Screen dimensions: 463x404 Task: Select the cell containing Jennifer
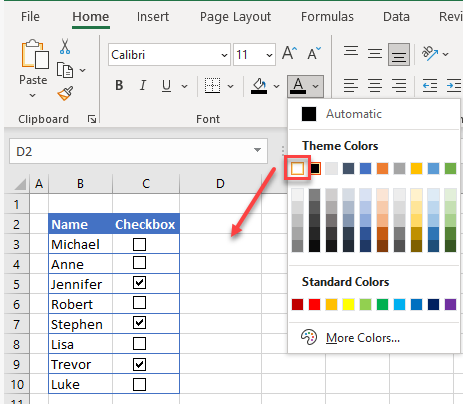point(80,284)
